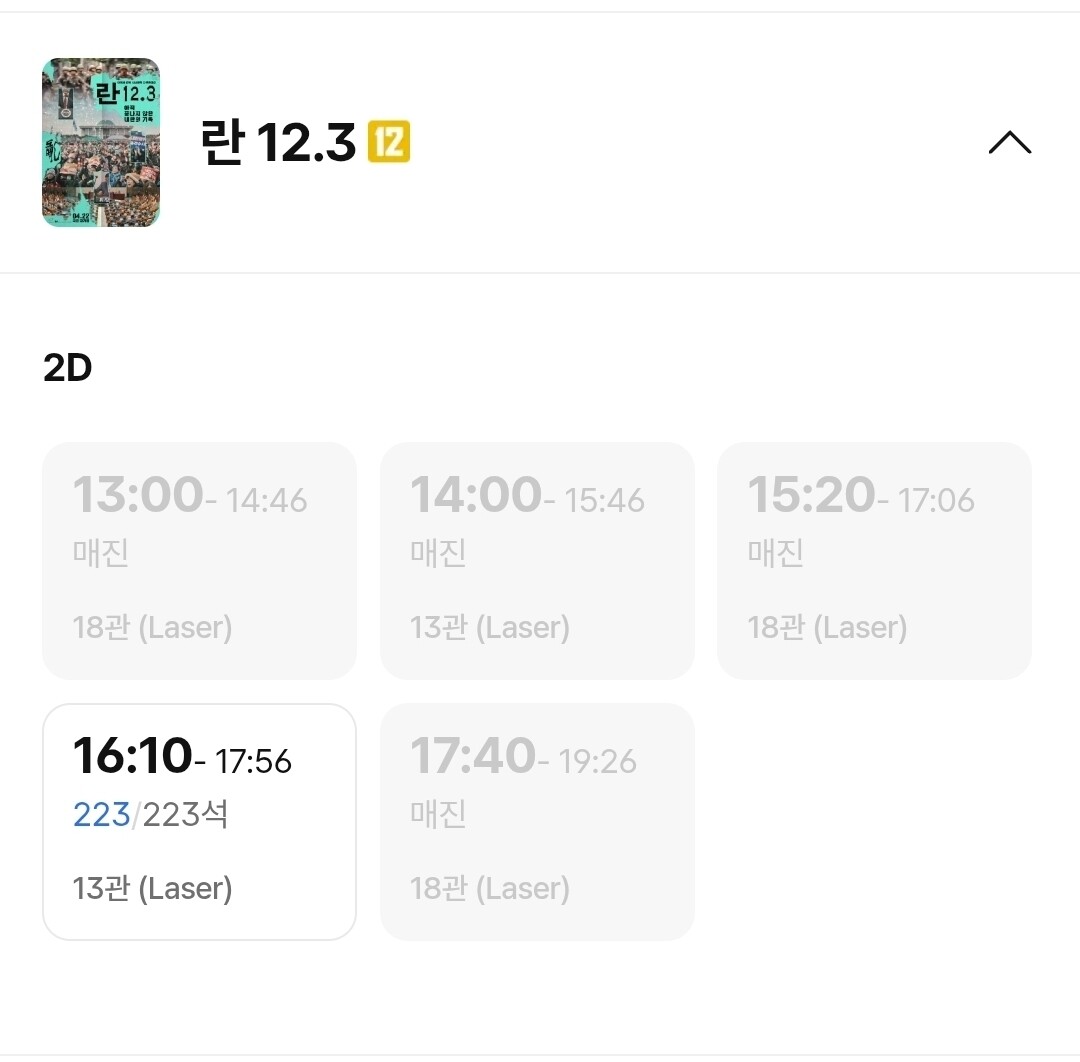The width and height of the screenshot is (1080, 1062).
Task: Pick the 15:20 sold-out showtime
Action: coord(874,560)
